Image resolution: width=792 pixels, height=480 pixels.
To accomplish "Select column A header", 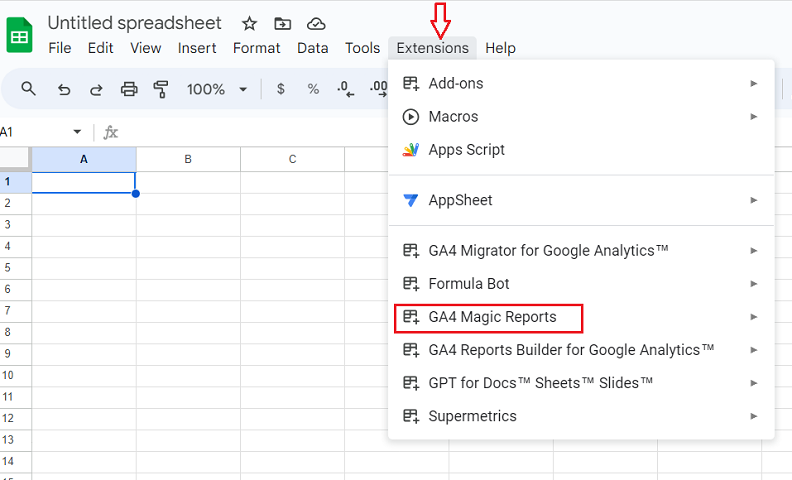I will coord(84,159).
